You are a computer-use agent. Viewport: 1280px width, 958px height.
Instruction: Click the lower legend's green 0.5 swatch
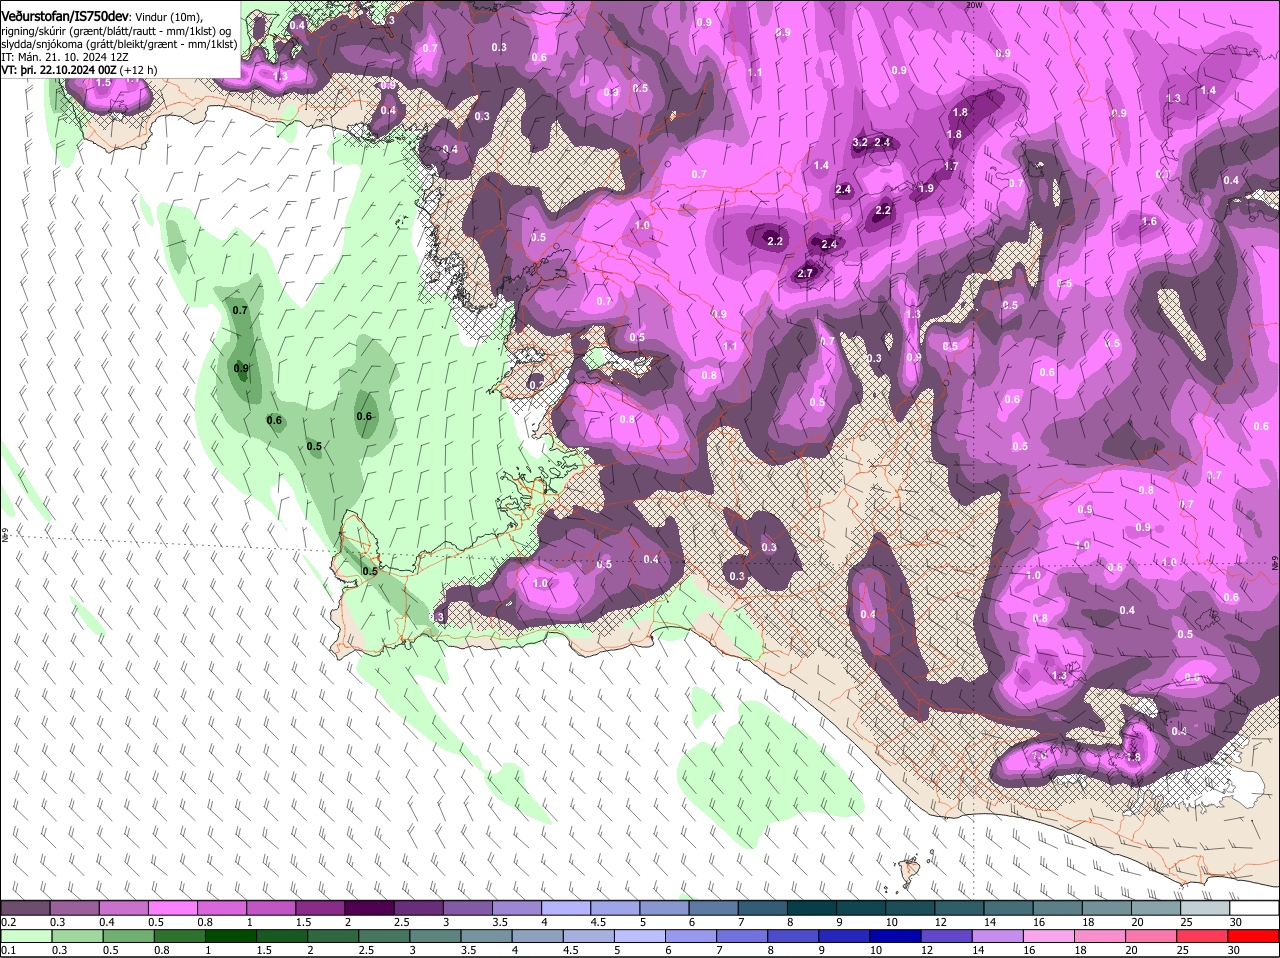[x=128, y=936]
